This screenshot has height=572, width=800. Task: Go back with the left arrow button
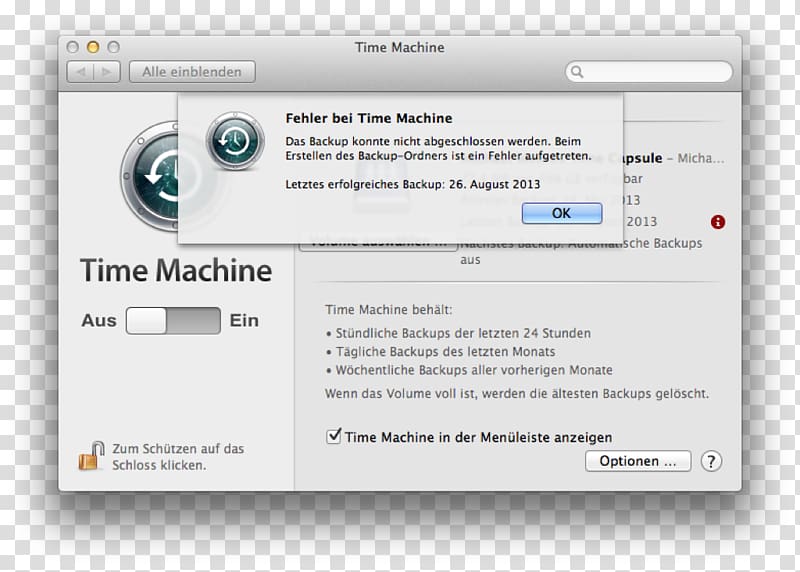pyautogui.click(x=81, y=72)
